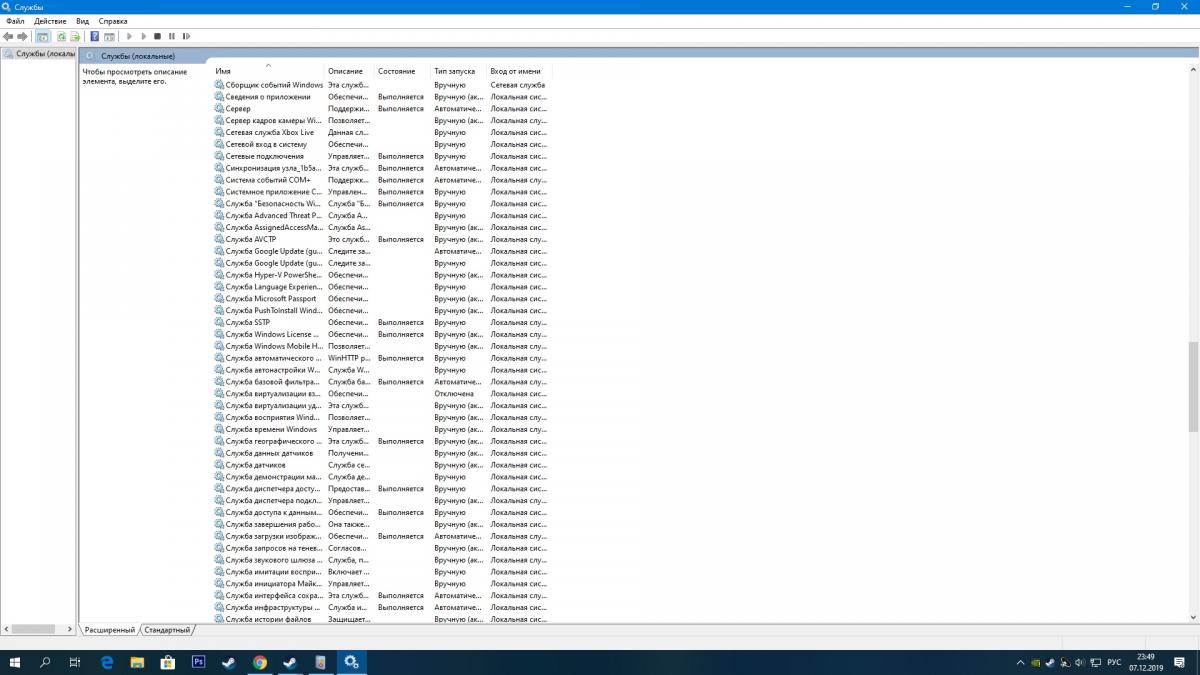This screenshot has height=675, width=1200.
Task: Click the vertical scrollbar thumb of services list
Action: point(1193,387)
